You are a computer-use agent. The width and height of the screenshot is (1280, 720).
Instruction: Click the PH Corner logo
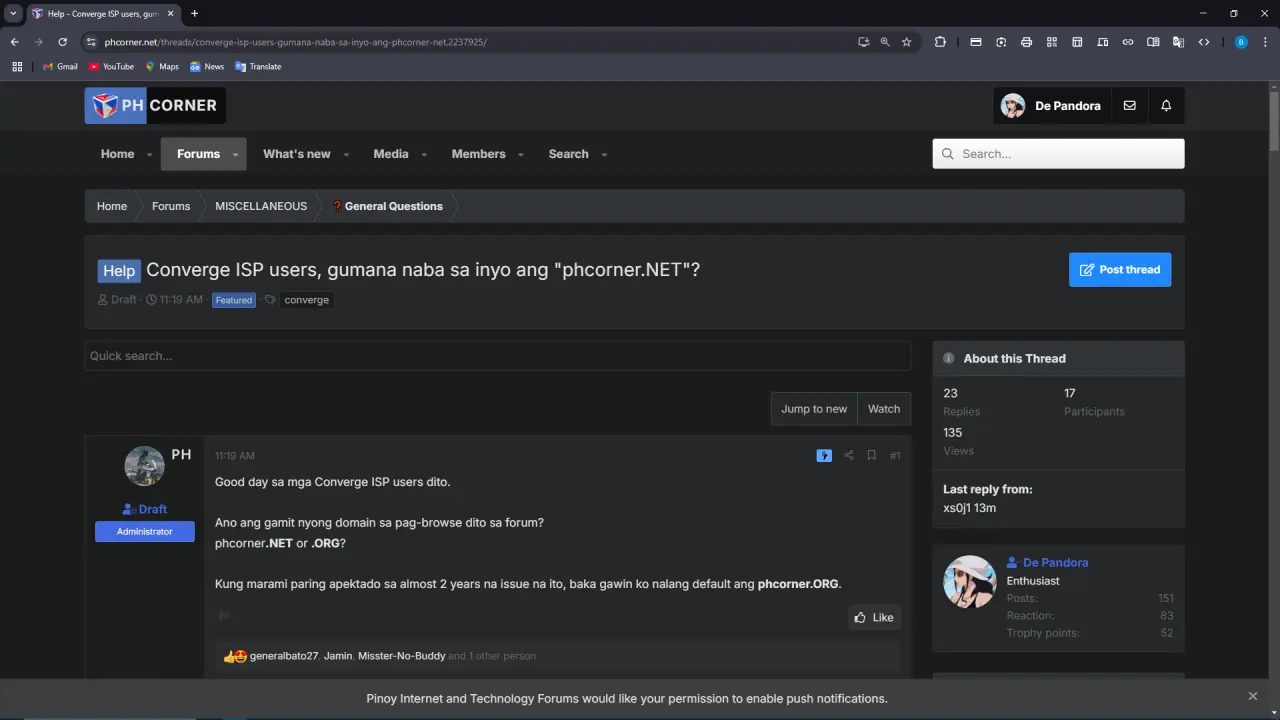click(x=155, y=105)
